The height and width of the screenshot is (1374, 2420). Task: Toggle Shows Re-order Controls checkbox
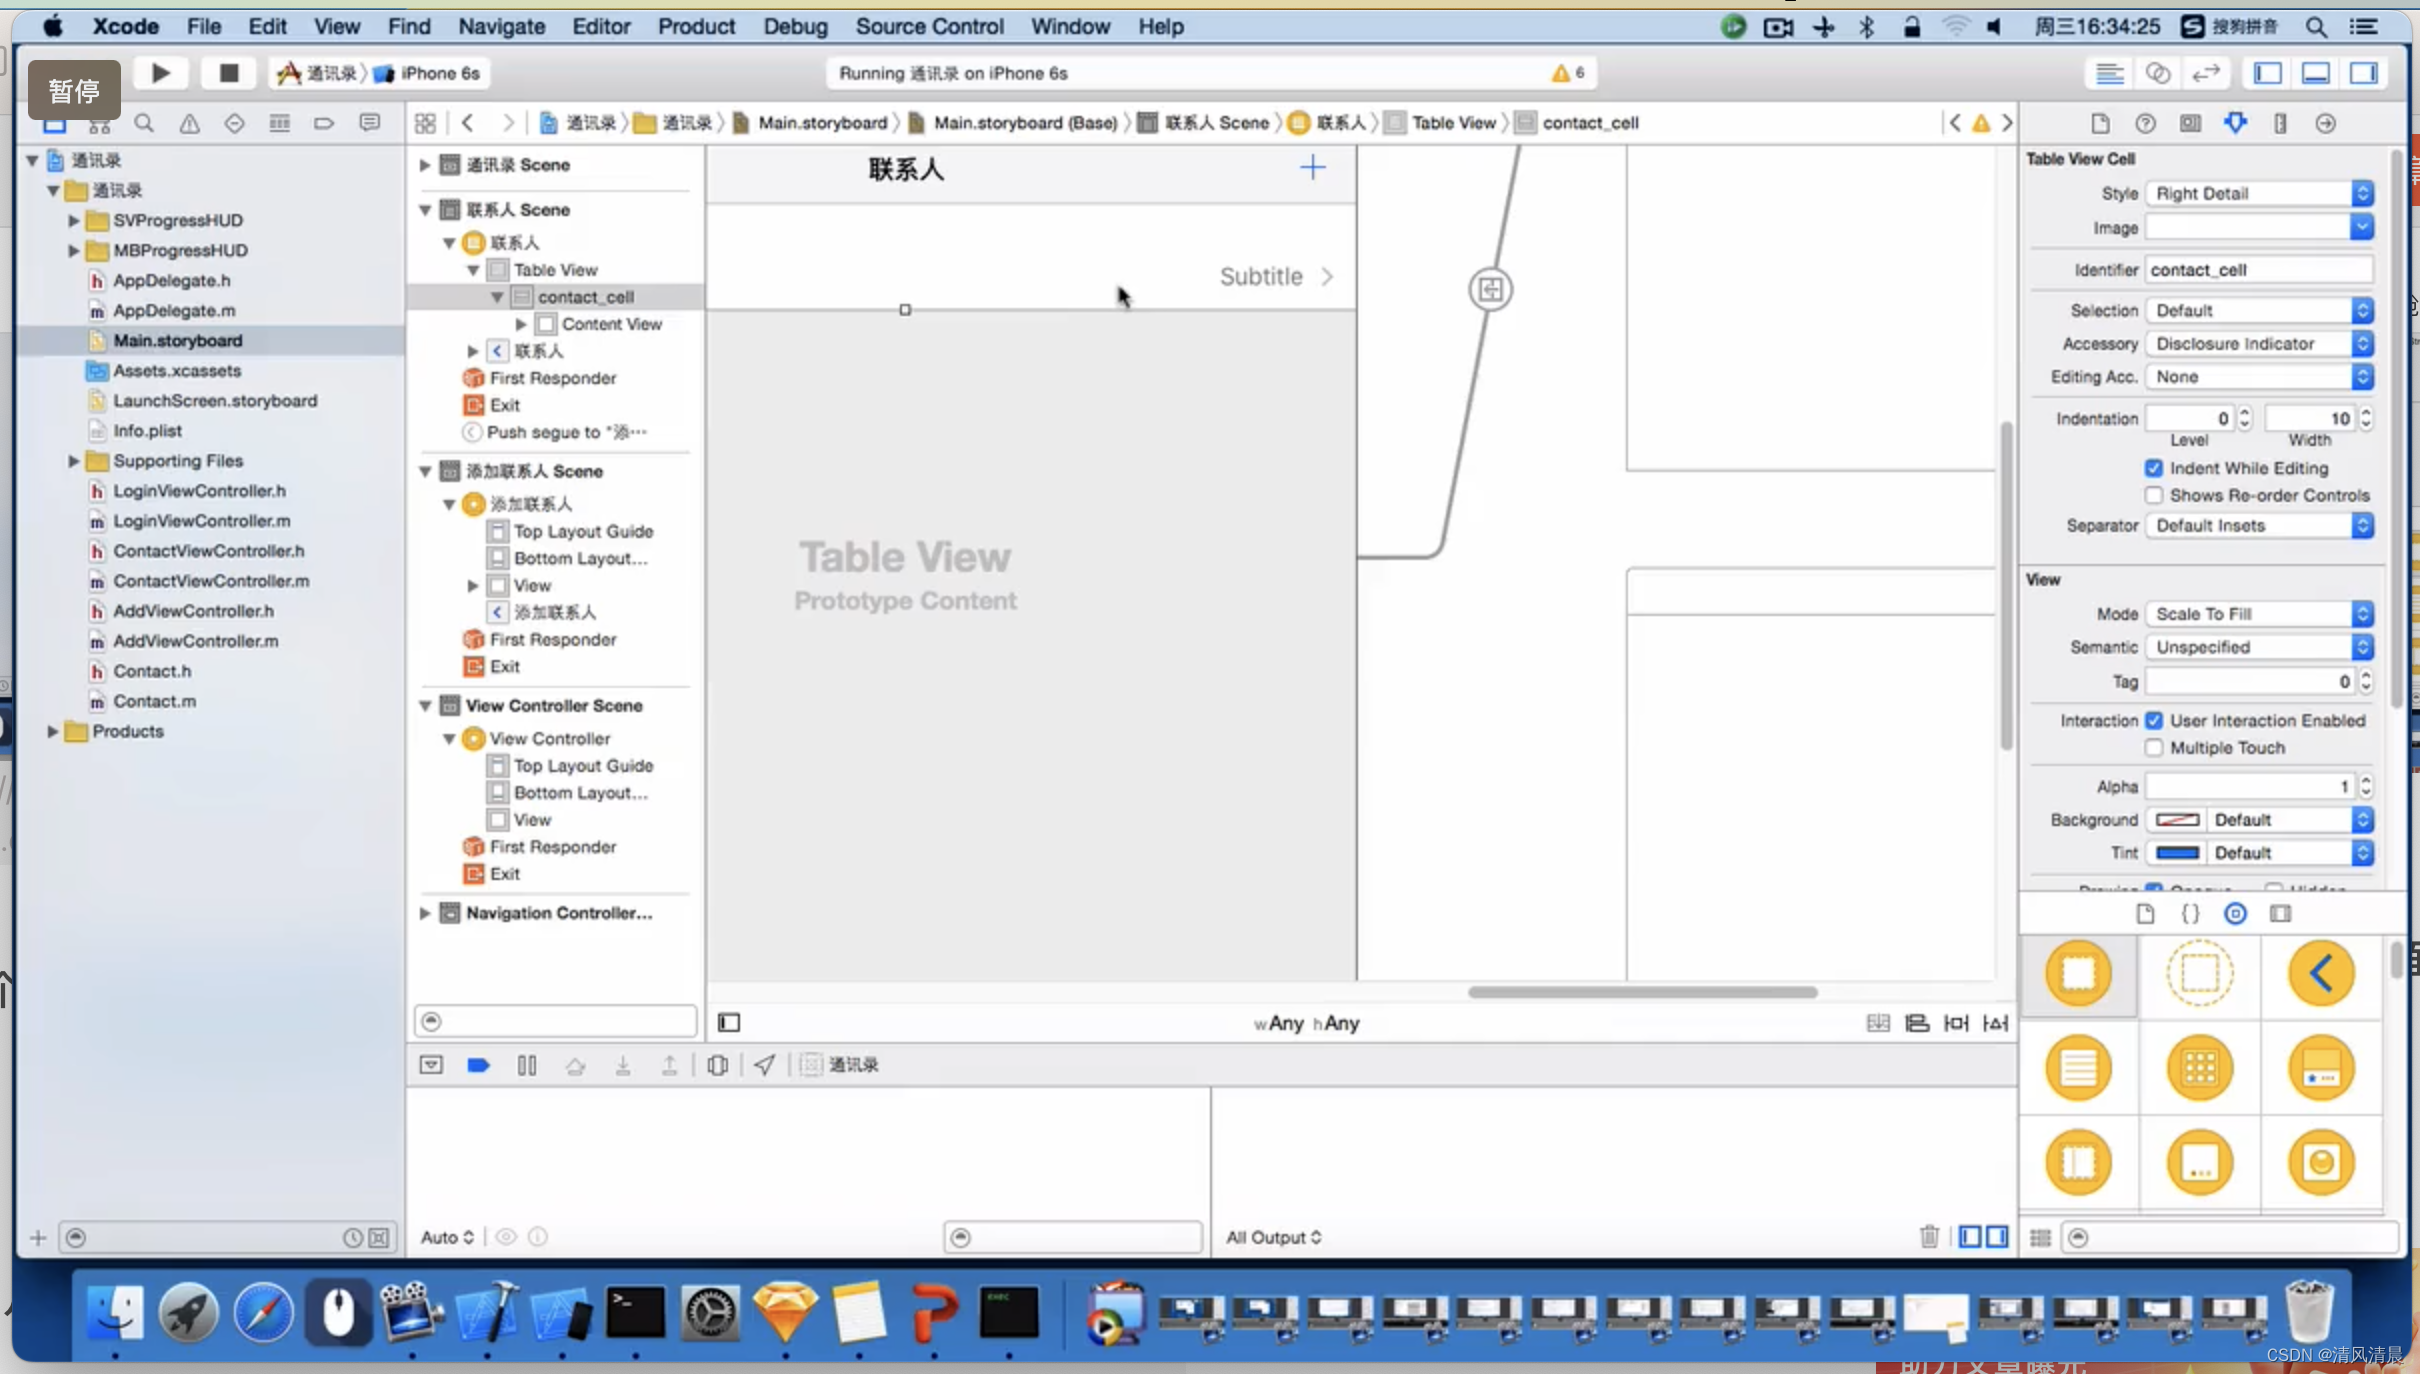(x=2156, y=493)
